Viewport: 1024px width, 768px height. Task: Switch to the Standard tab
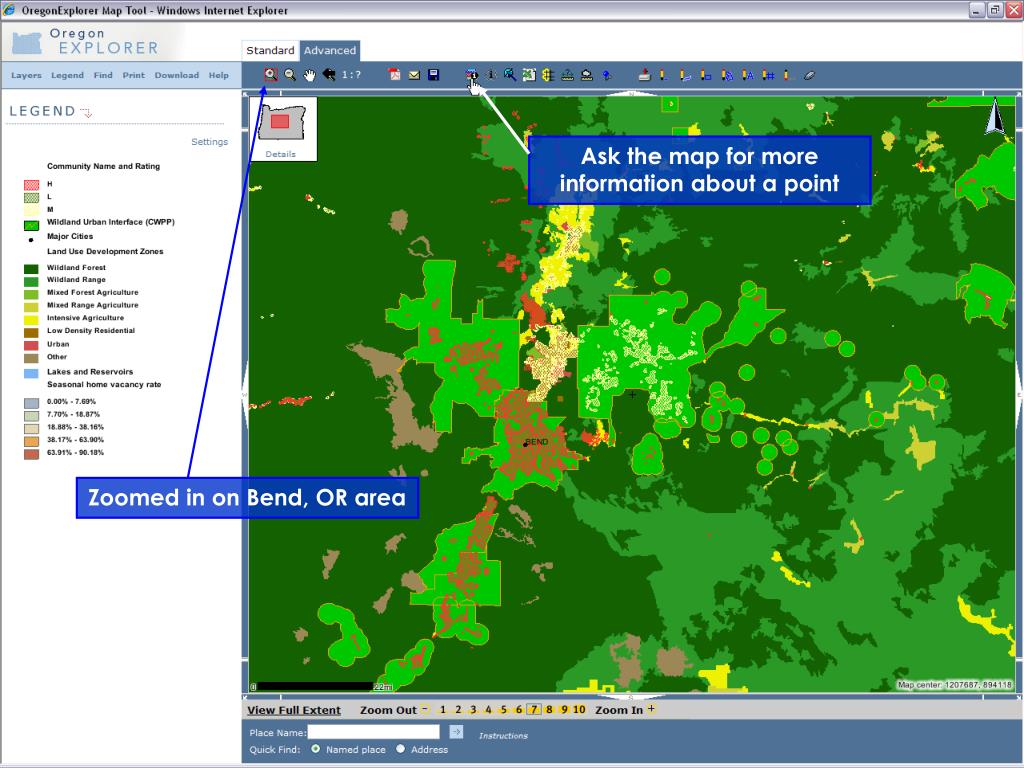270,50
